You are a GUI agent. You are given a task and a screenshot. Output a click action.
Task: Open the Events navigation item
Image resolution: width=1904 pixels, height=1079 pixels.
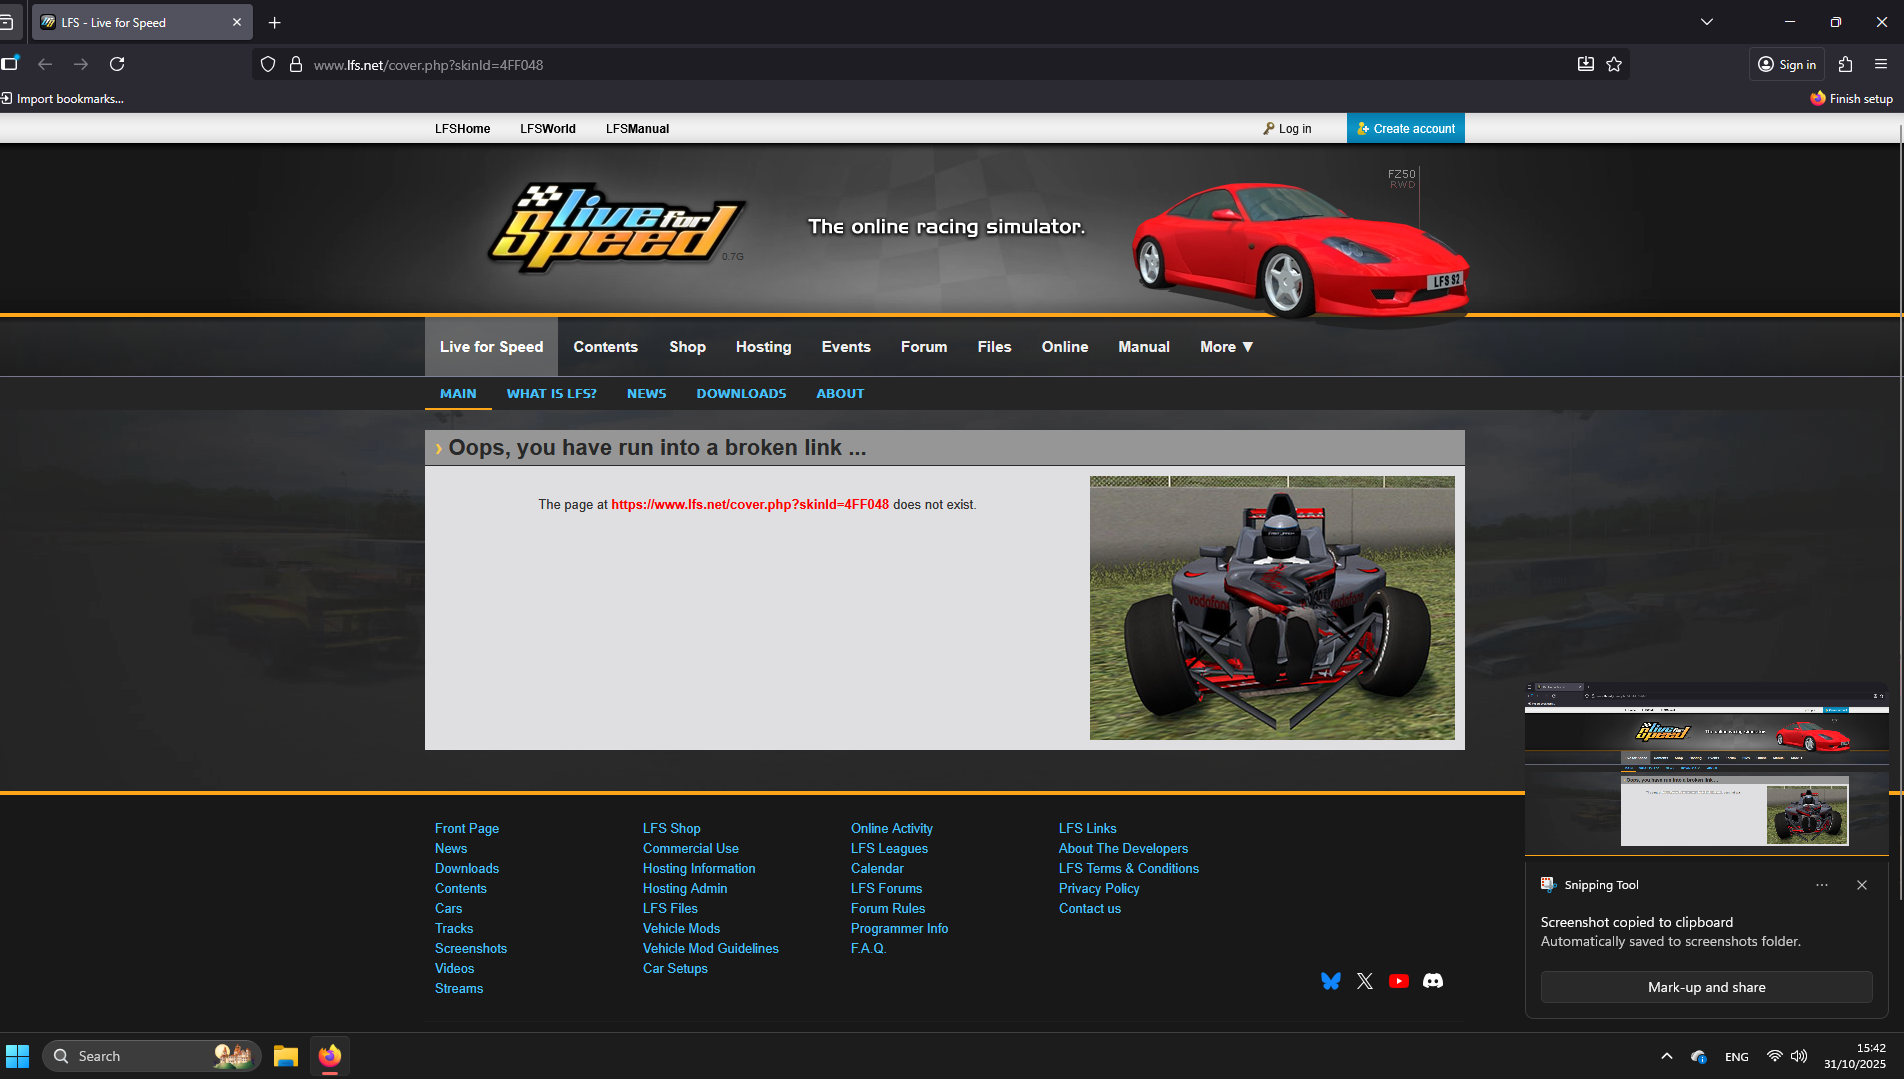coord(846,347)
